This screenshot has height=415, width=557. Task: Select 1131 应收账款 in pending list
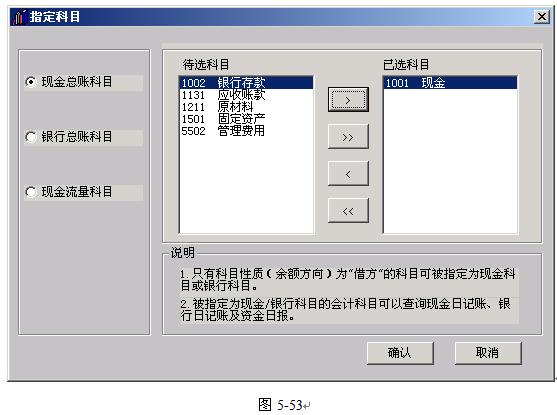click(246, 95)
